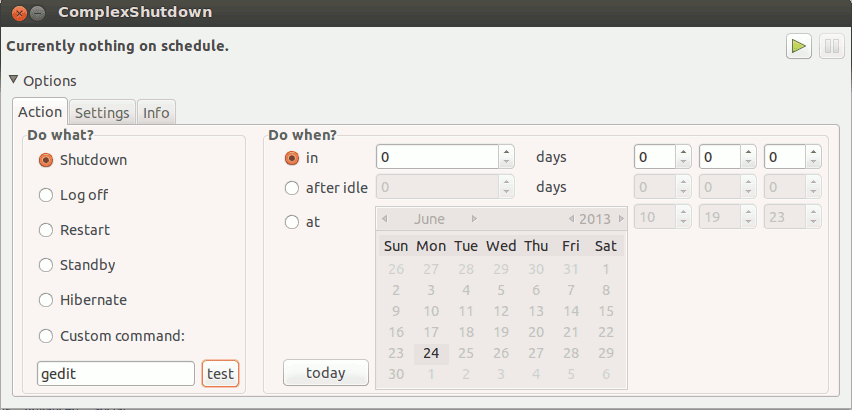Decrease the days value in spinner

[x=506, y=163]
